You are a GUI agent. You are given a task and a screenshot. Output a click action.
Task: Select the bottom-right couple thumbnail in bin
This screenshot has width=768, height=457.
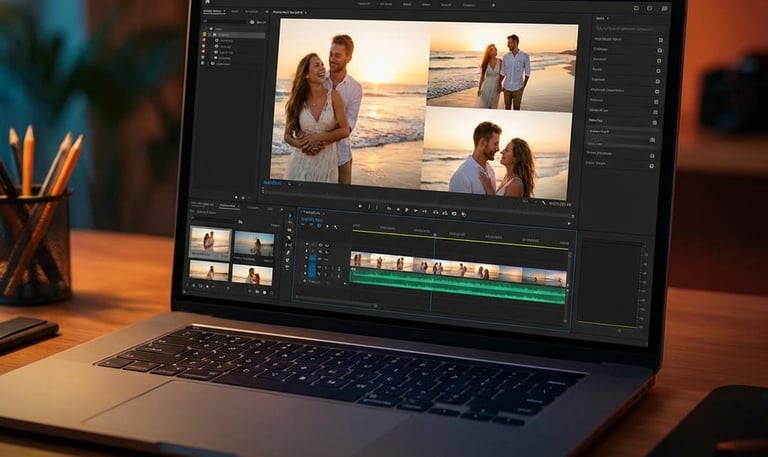[x=252, y=275]
